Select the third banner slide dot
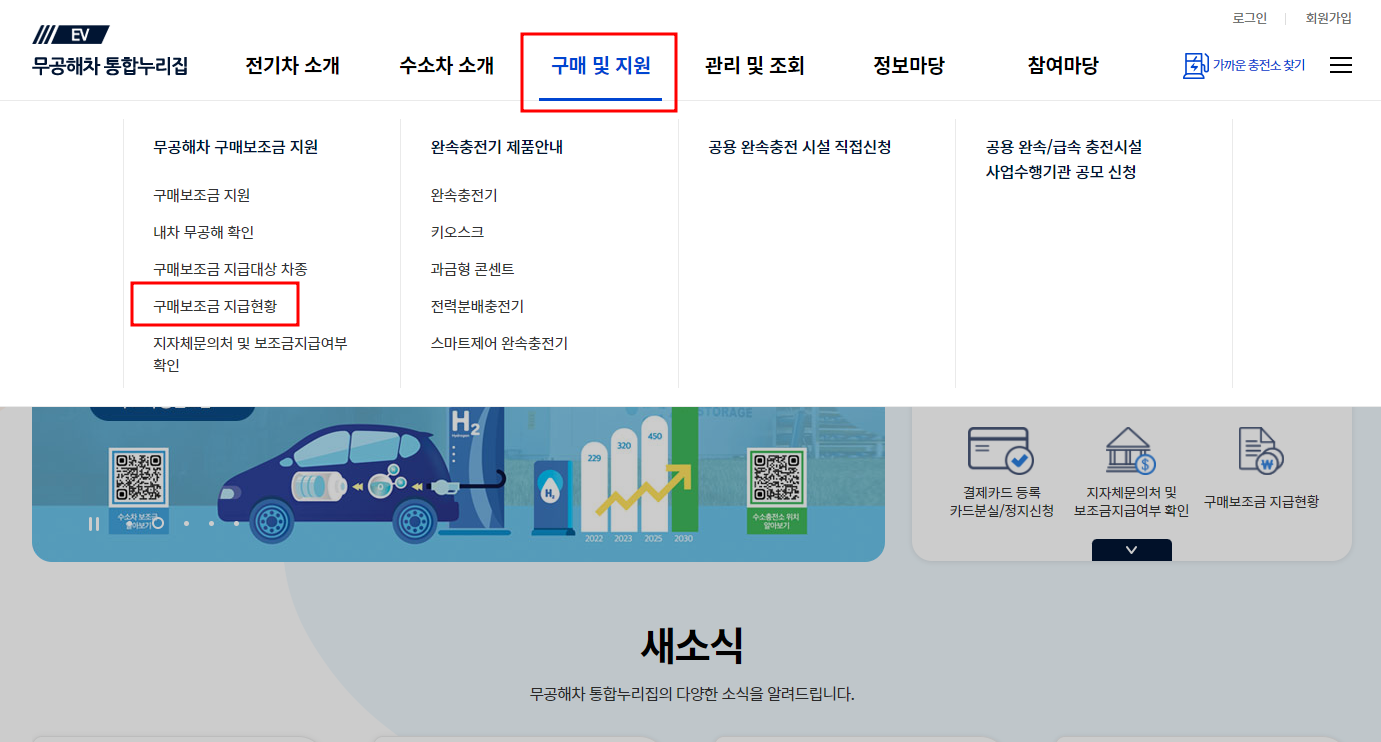1381x742 pixels. pos(211,523)
